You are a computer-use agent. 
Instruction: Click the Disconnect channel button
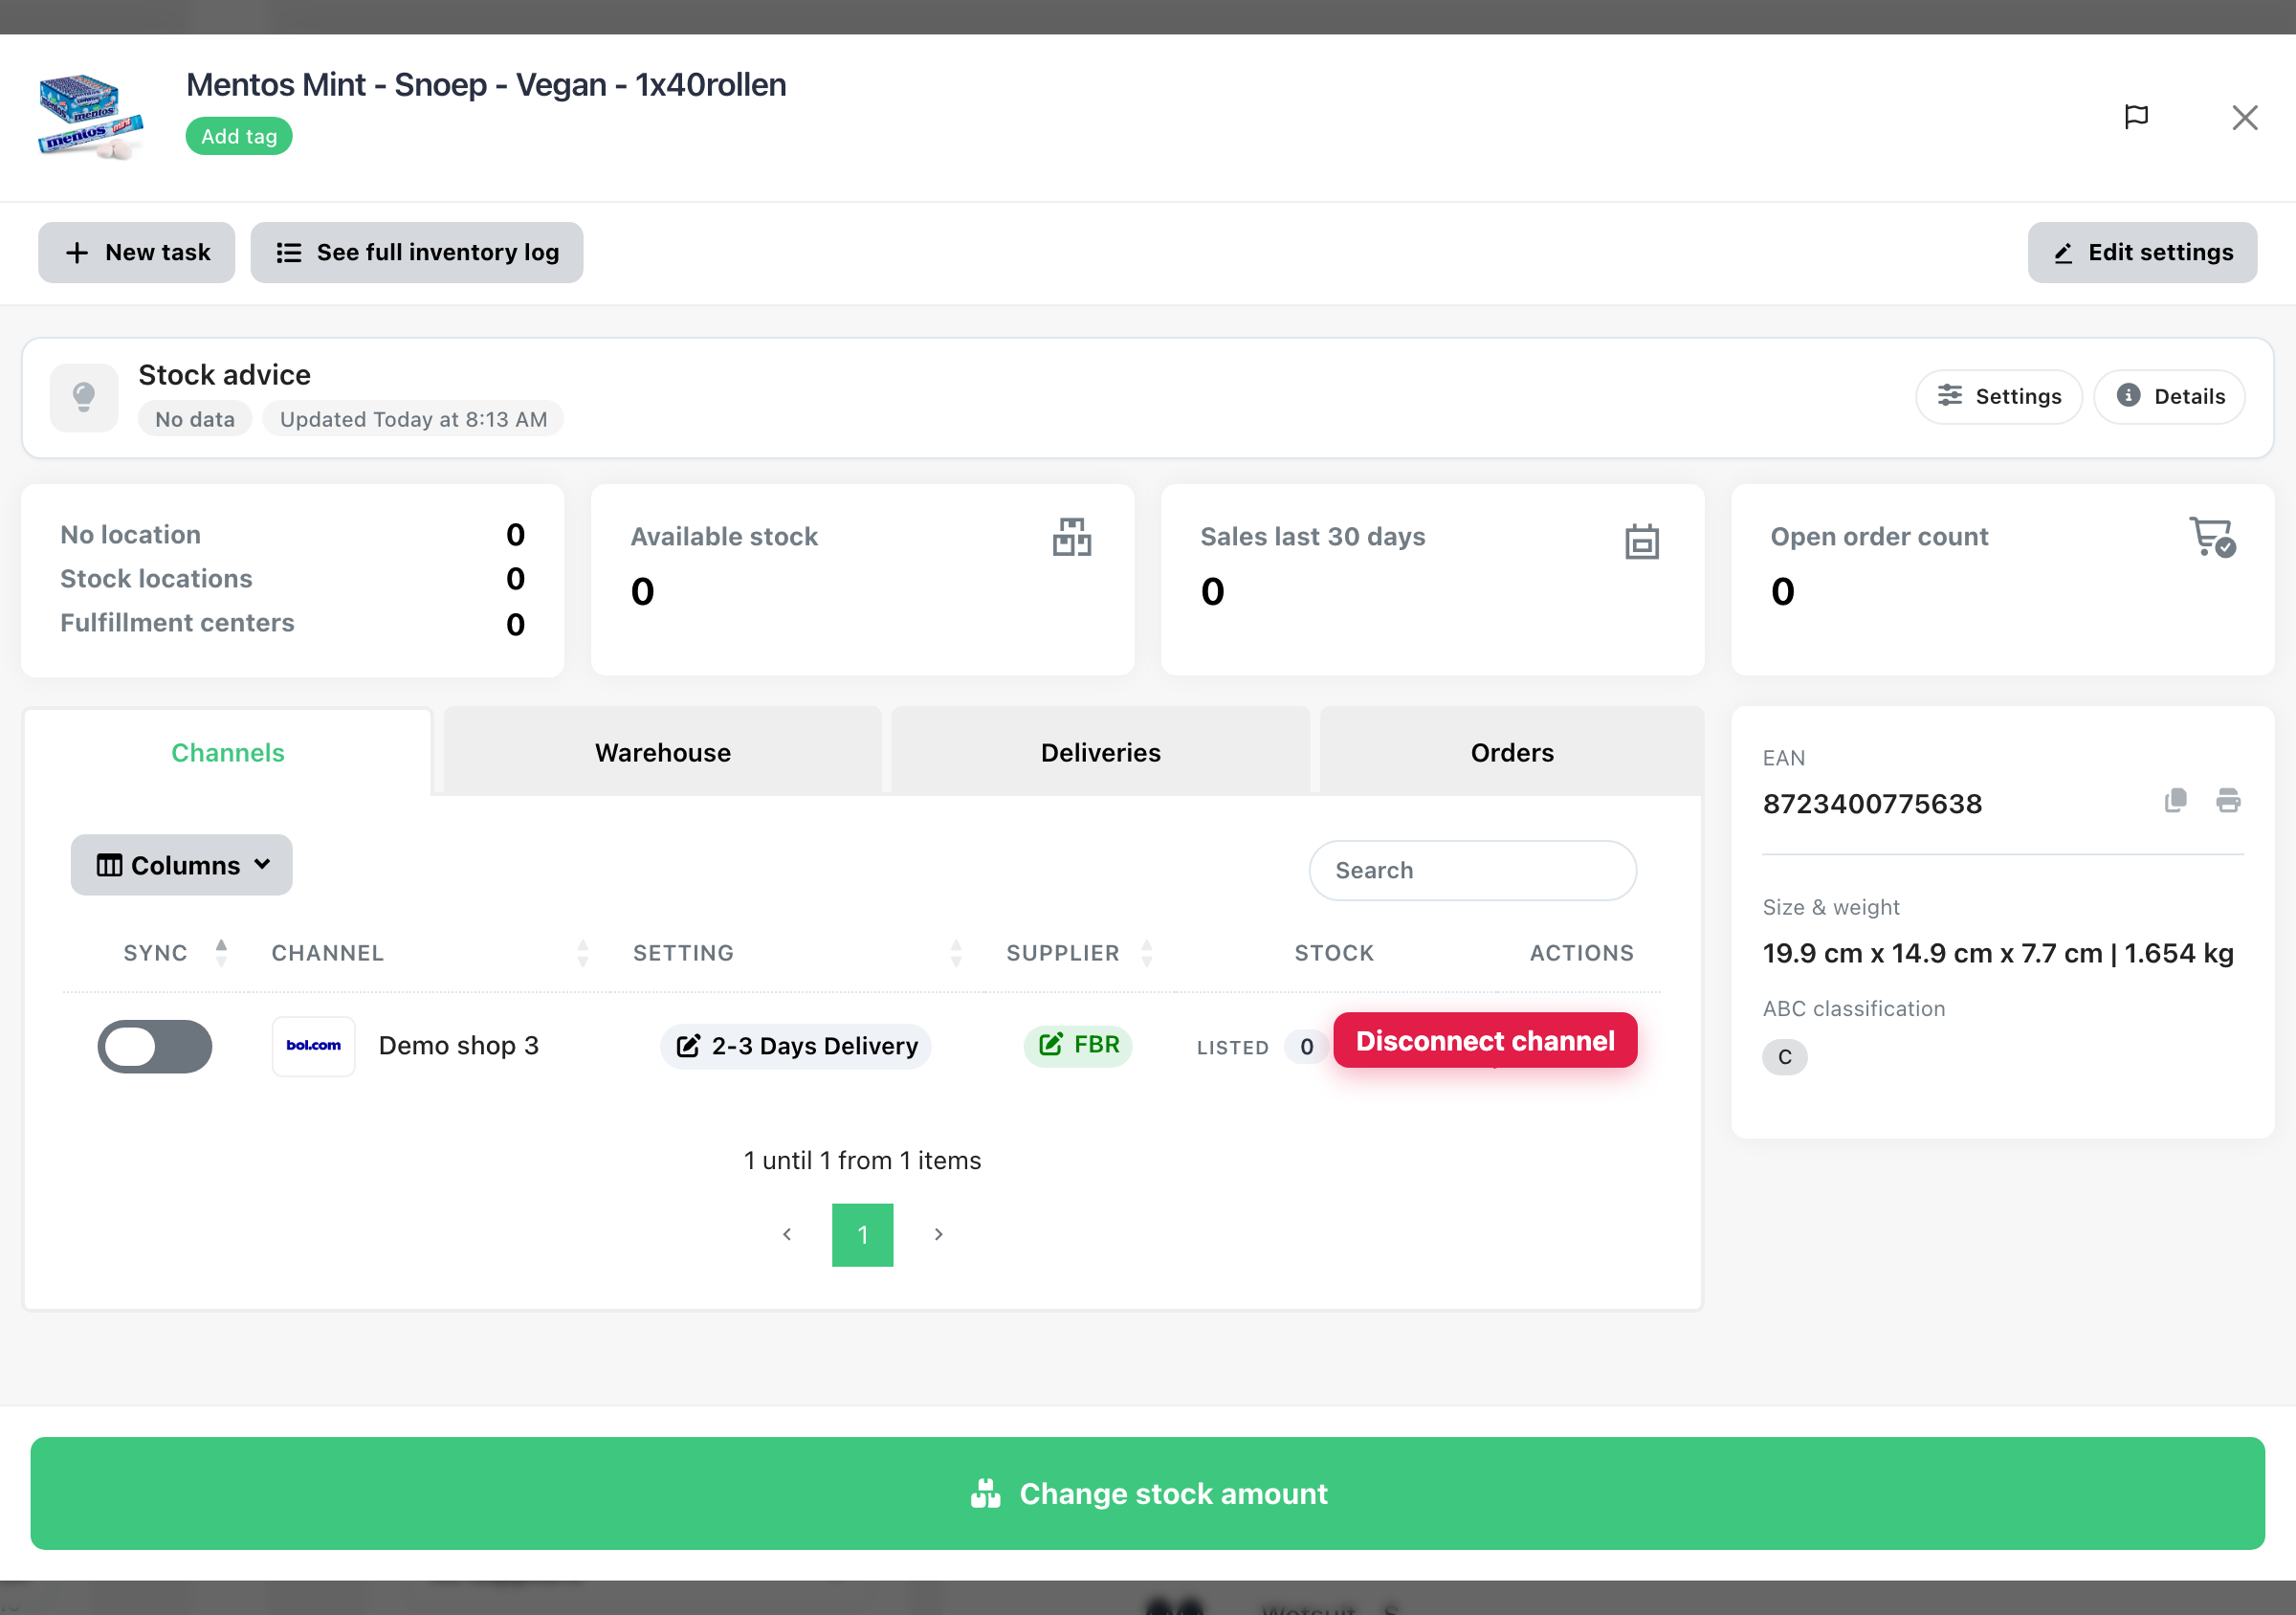[1485, 1041]
